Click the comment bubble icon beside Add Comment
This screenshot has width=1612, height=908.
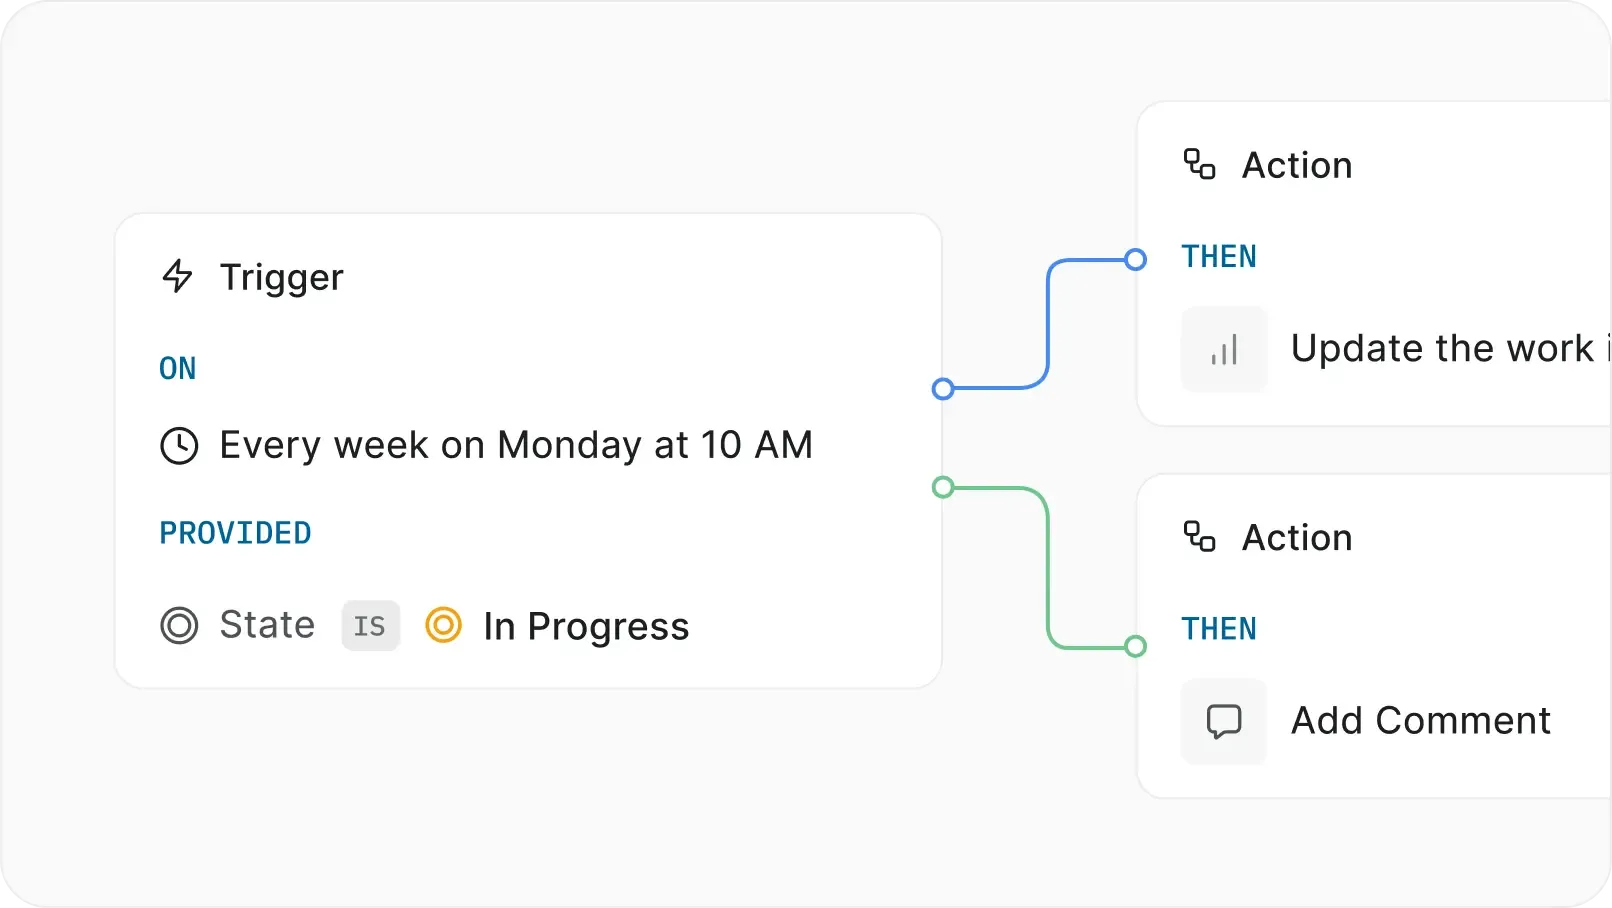[1224, 720]
